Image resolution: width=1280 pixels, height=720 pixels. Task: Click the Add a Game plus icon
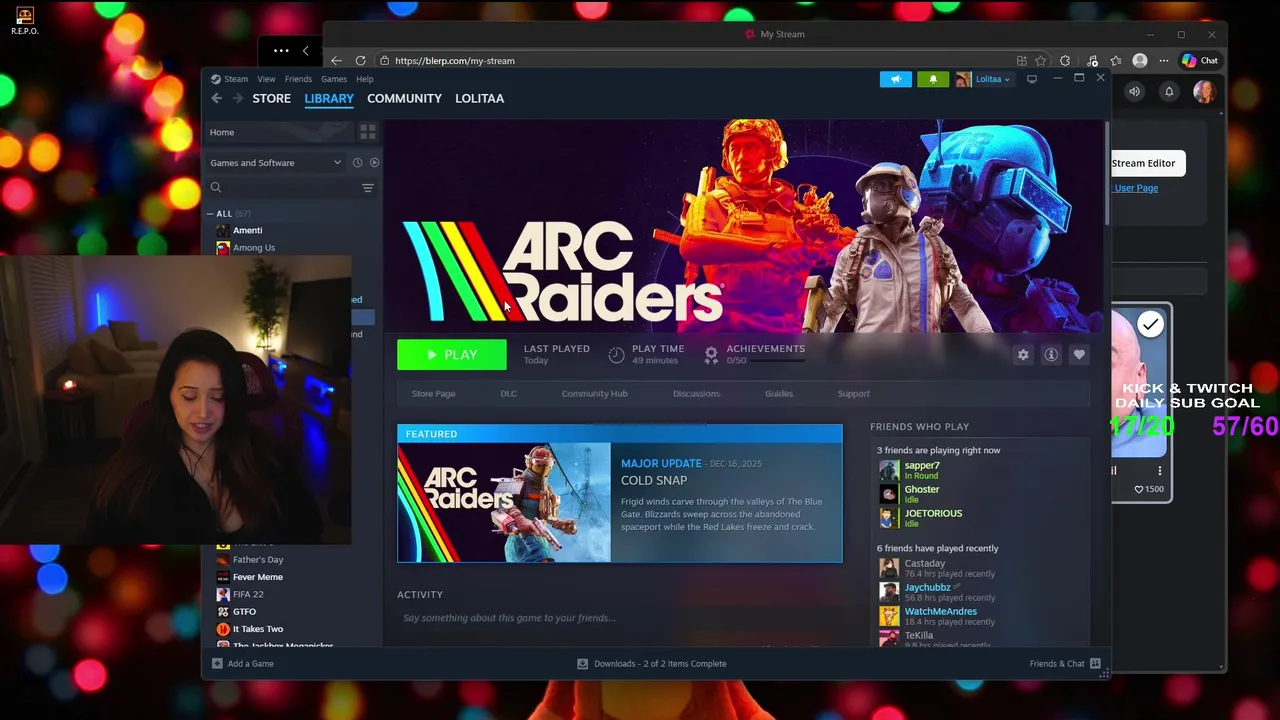[217, 664]
